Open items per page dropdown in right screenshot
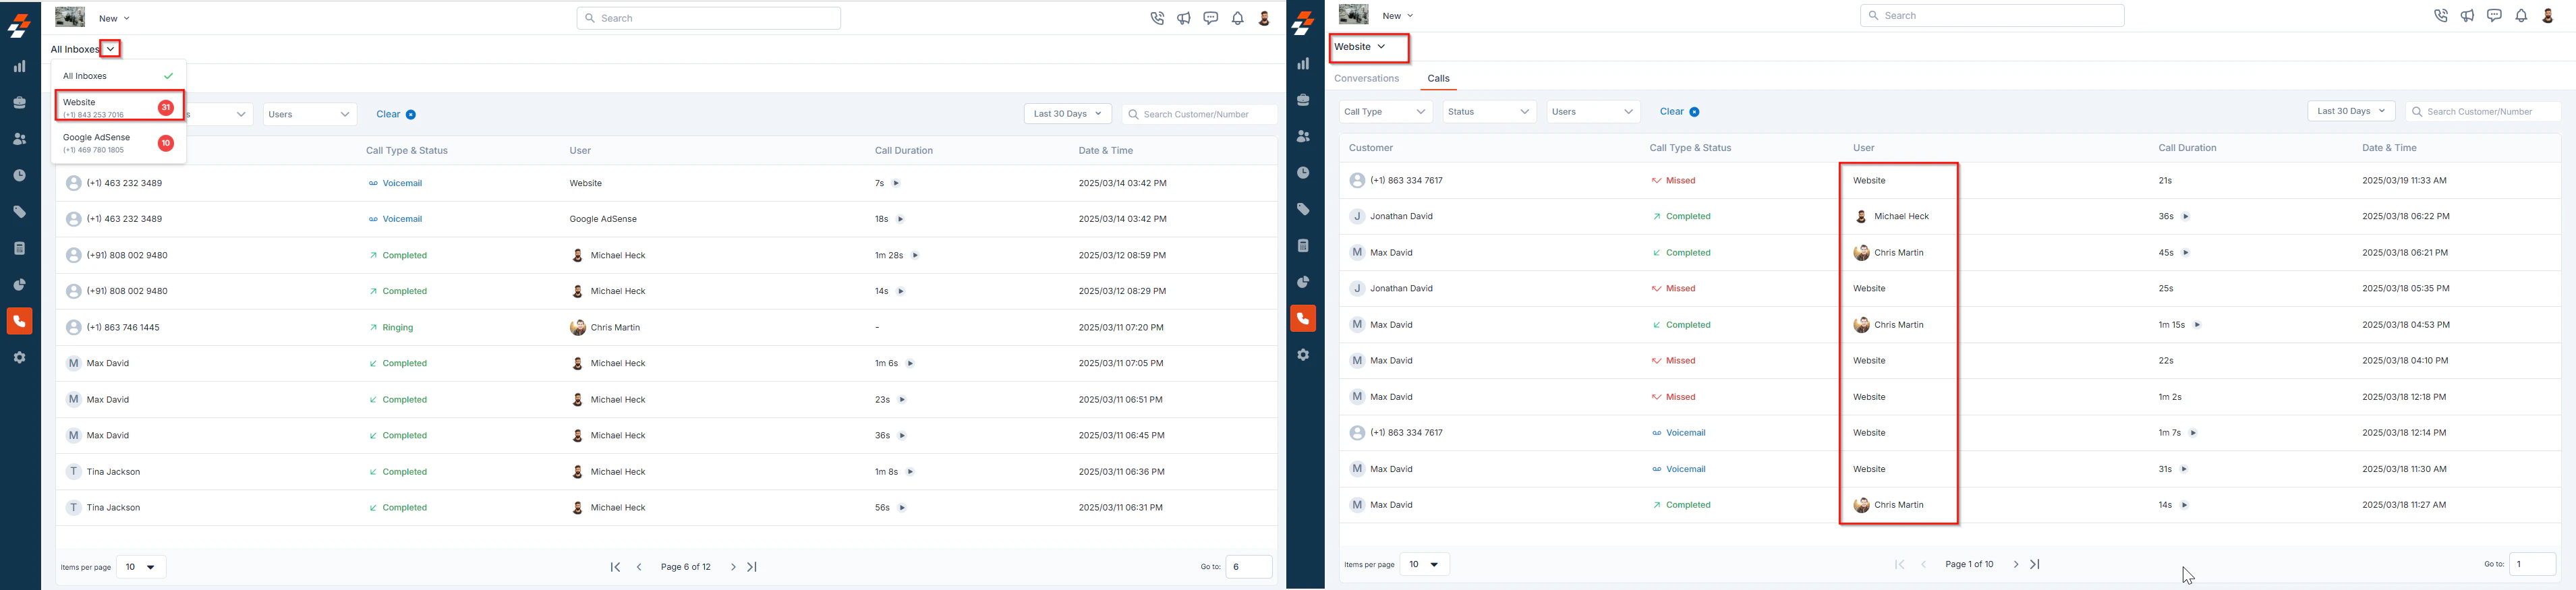The image size is (2576, 590). pos(1424,564)
